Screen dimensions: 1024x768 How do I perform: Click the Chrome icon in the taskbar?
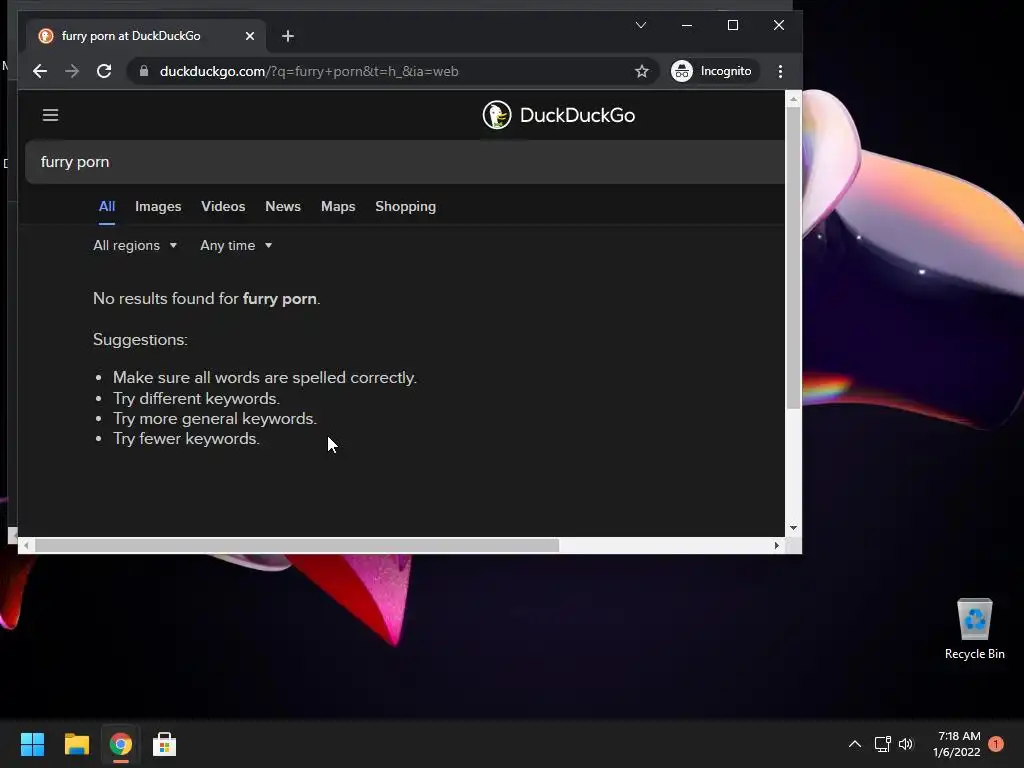point(120,744)
